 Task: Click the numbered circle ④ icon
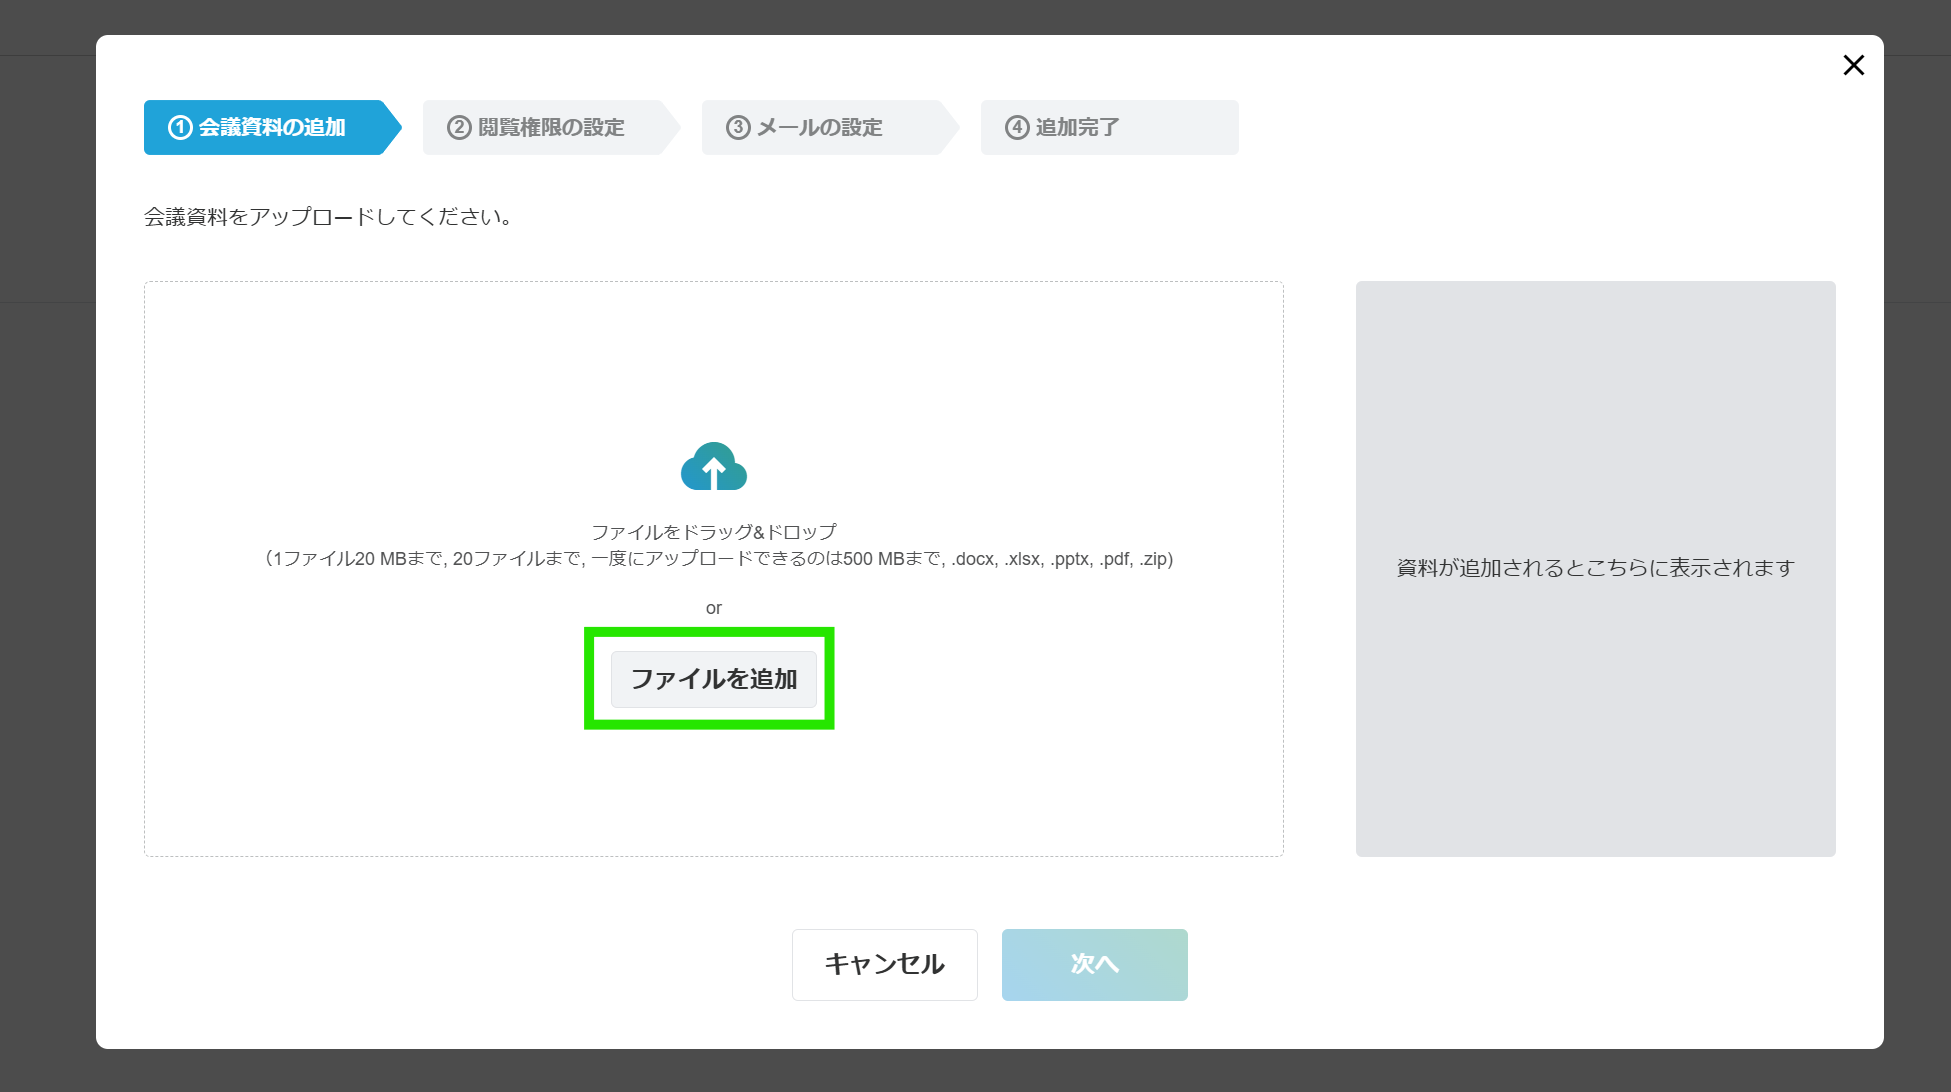coord(1015,127)
